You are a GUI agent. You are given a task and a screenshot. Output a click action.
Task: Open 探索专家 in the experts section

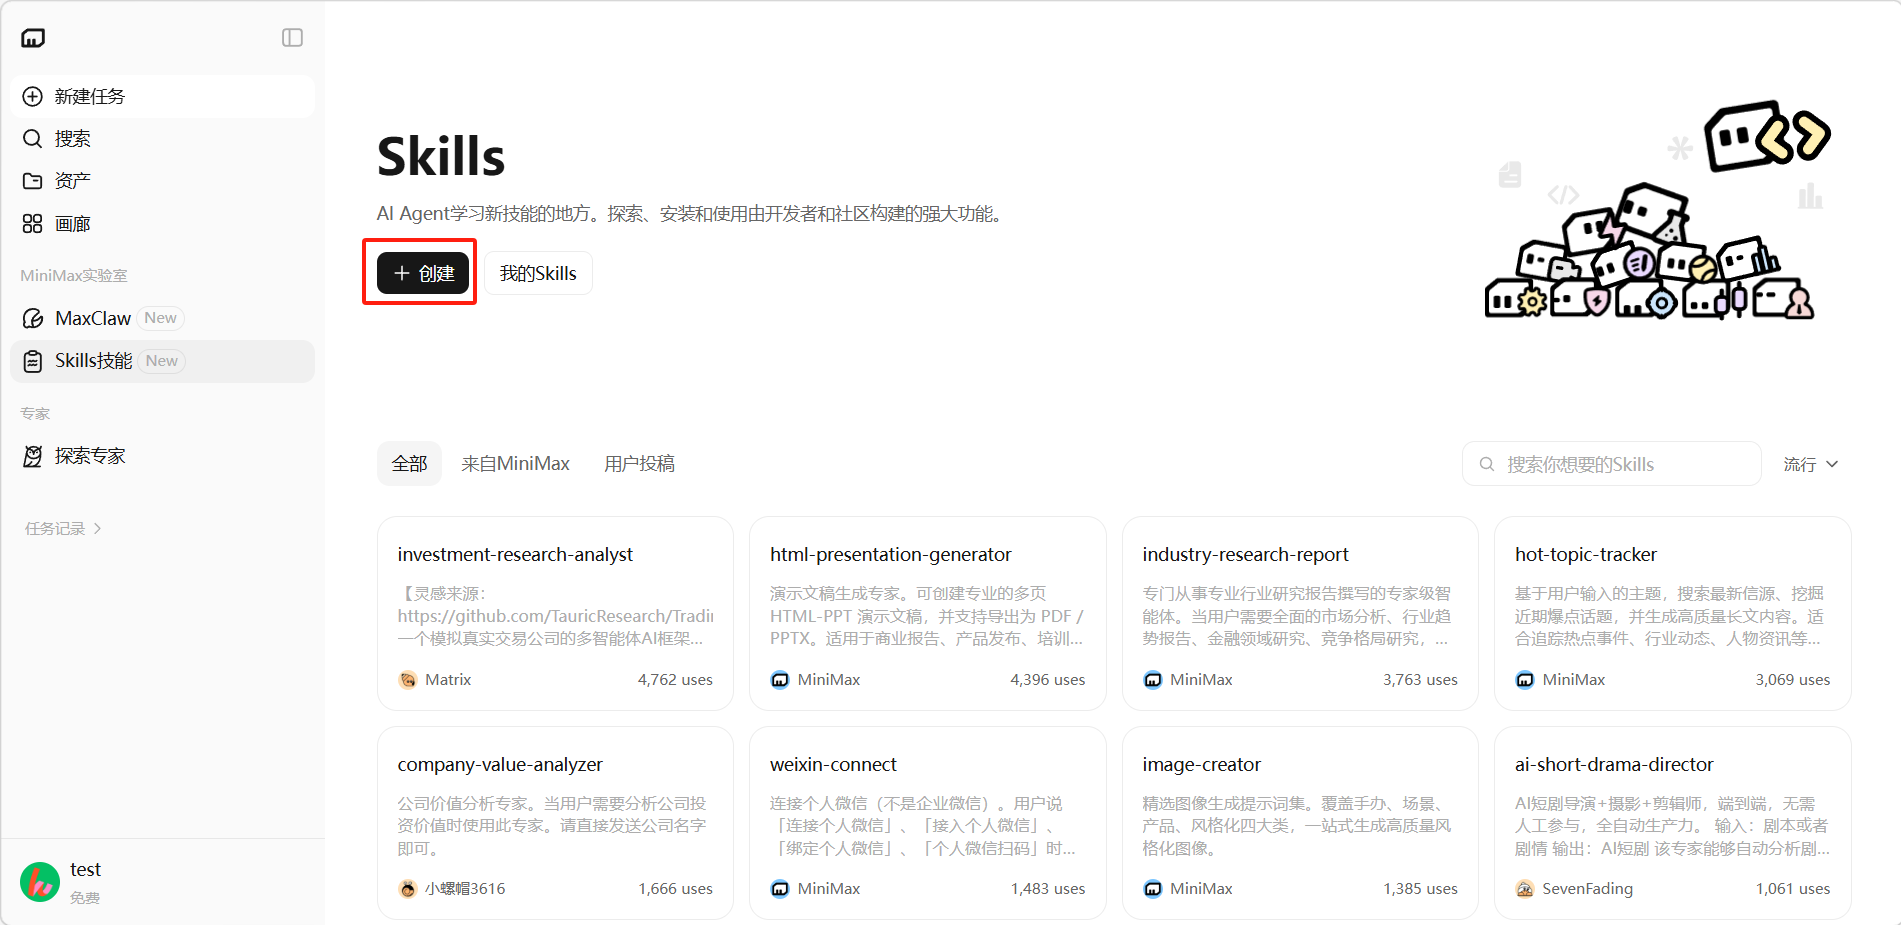pos(90,456)
